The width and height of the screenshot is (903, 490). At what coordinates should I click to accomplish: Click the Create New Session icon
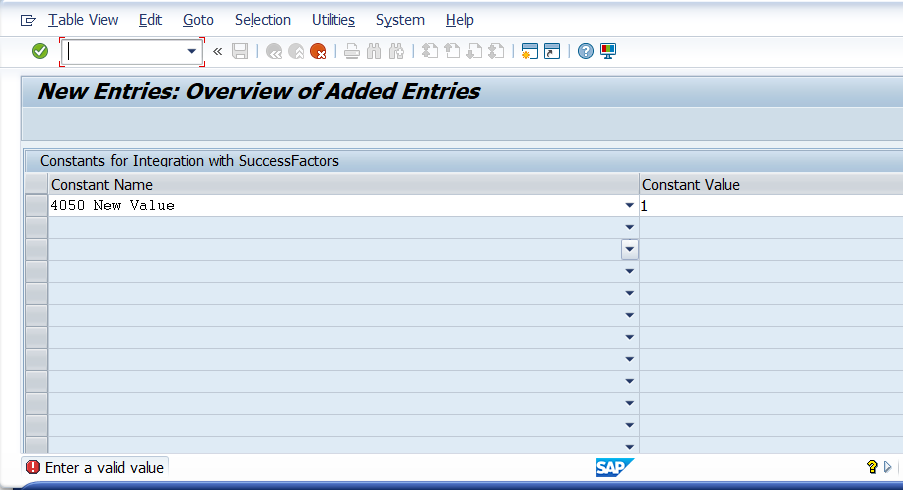tap(529, 51)
